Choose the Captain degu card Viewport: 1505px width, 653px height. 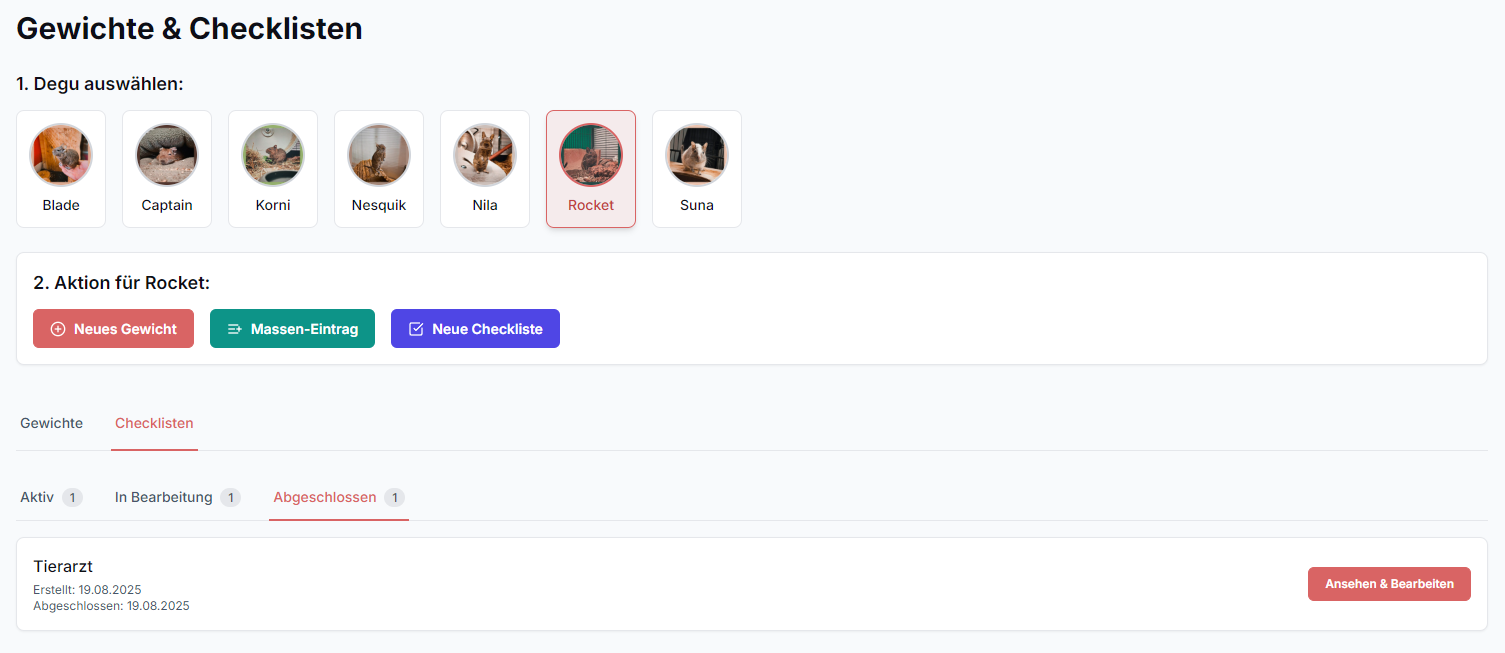click(x=167, y=169)
